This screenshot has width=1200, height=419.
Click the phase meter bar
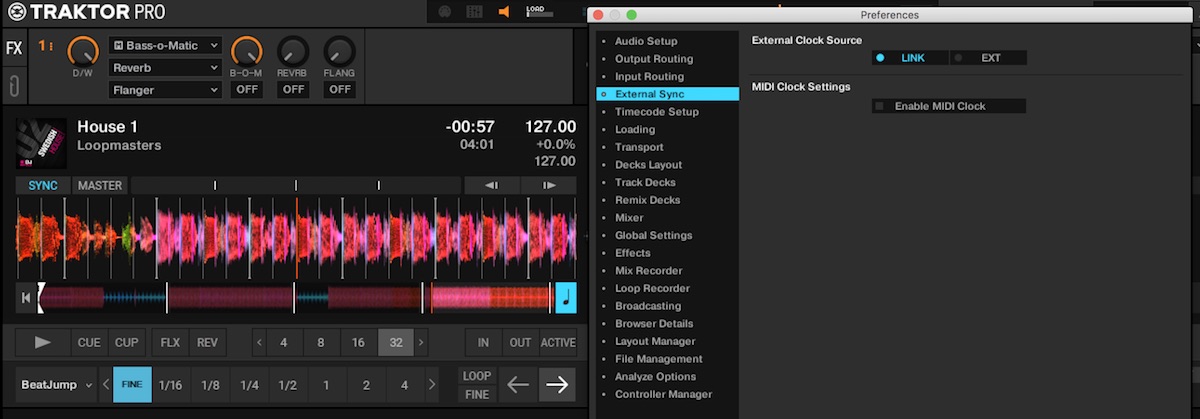(x=295, y=185)
